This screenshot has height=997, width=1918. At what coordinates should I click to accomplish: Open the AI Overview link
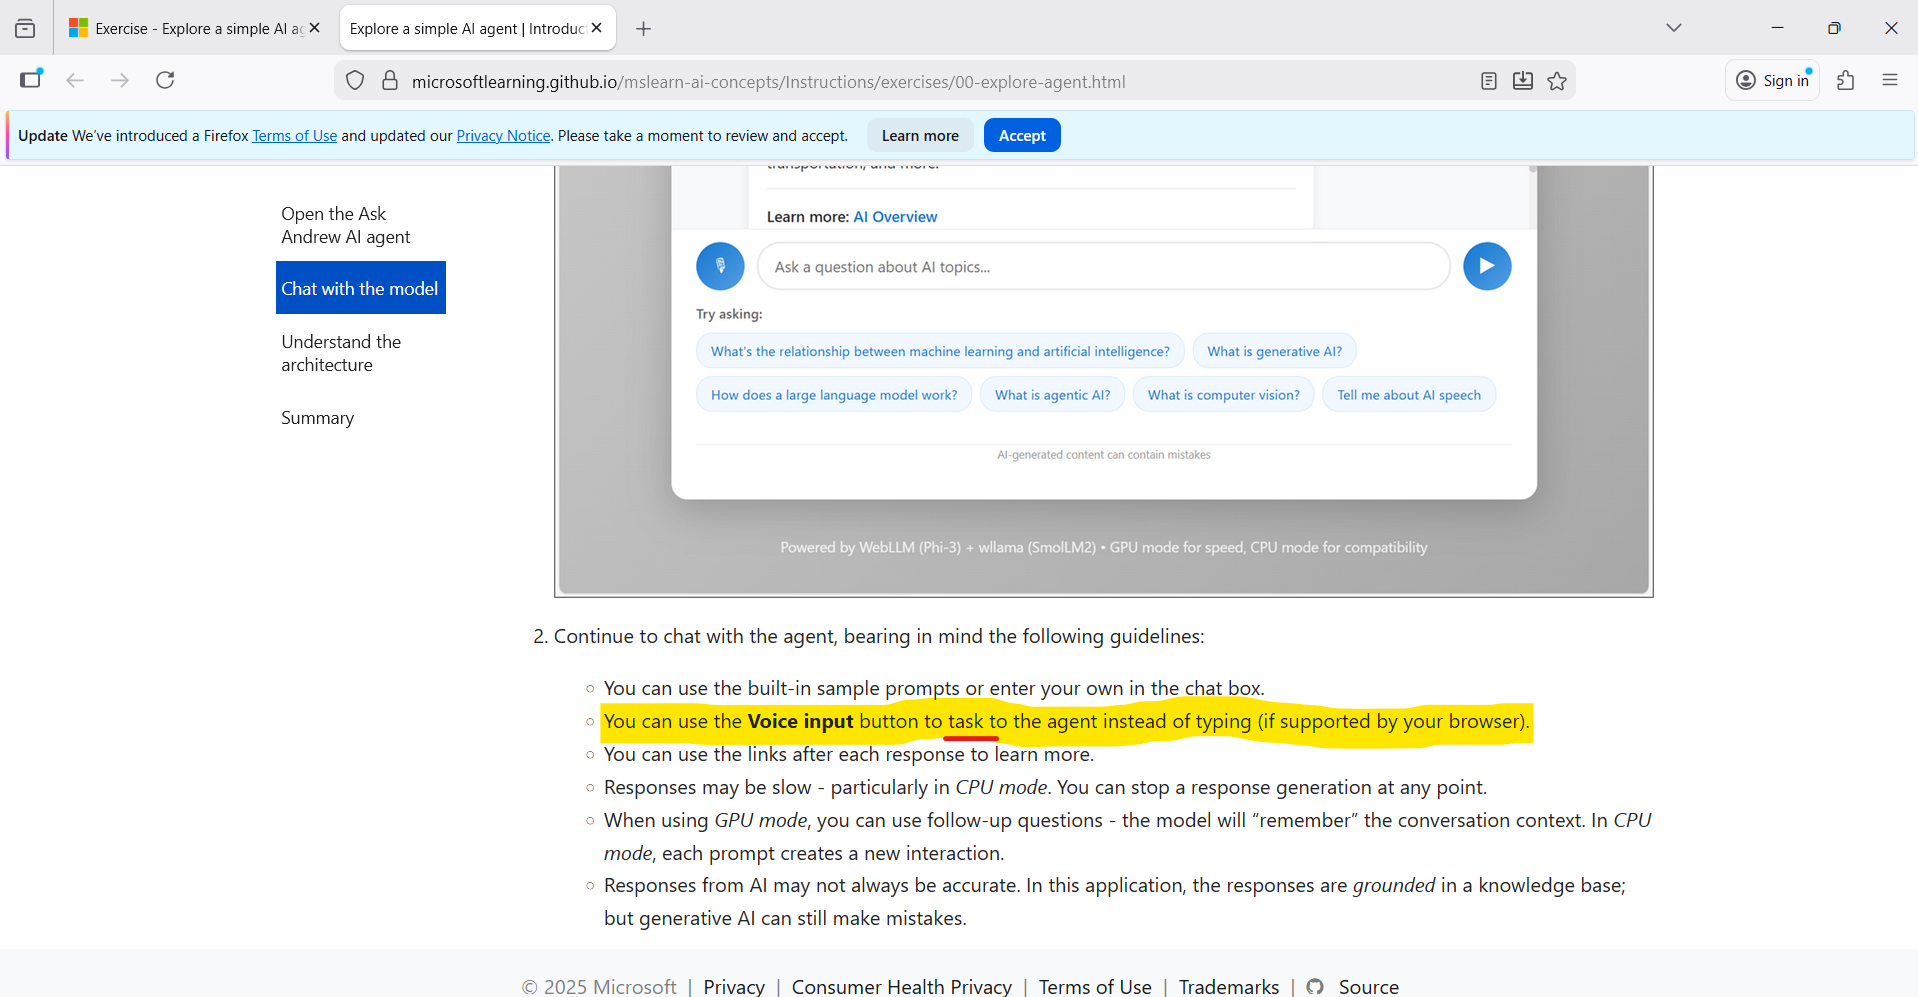pos(895,216)
